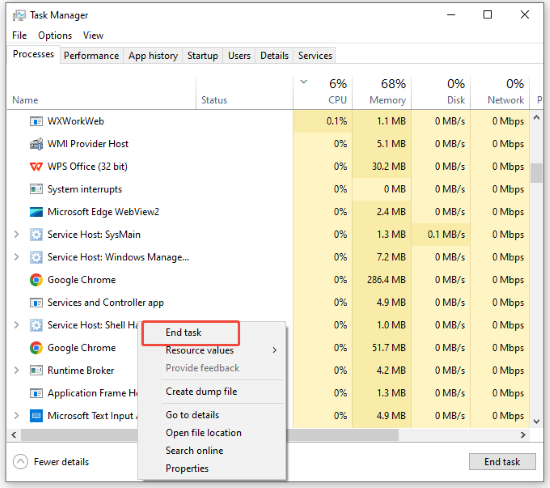Click the Task Manager title bar icon

coord(19,15)
